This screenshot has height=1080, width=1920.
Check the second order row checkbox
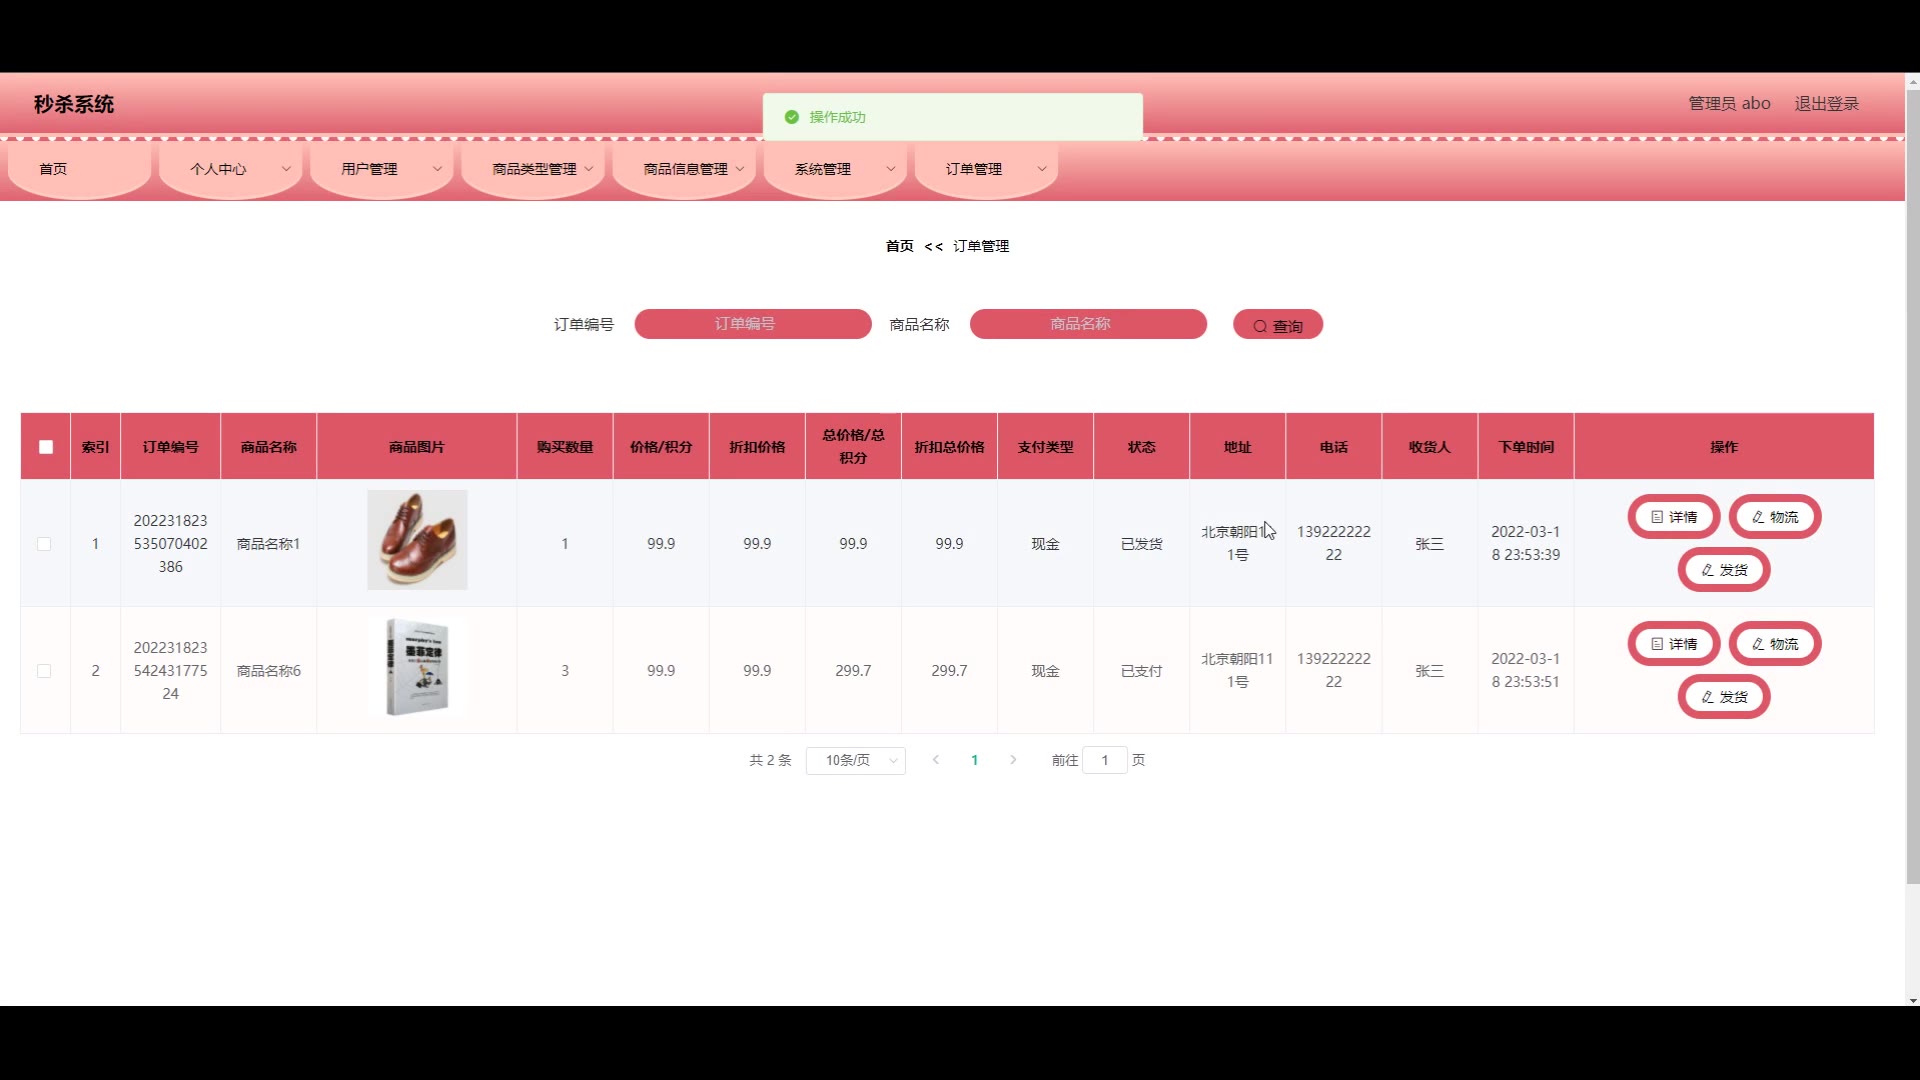[44, 671]
